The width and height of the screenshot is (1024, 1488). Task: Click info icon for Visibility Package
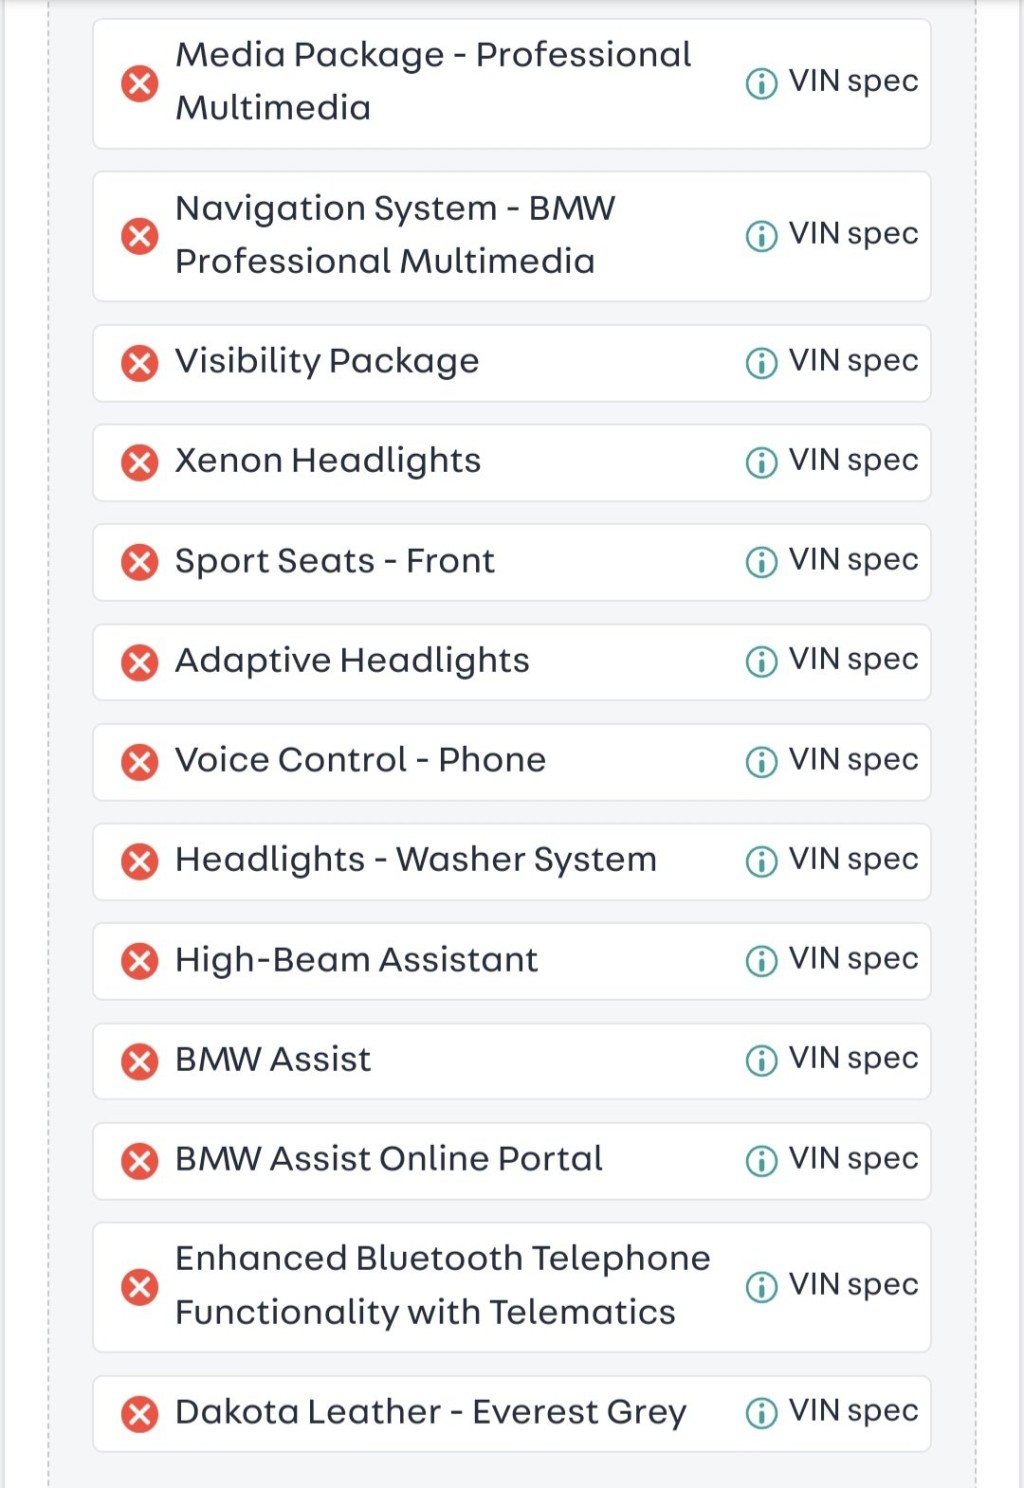(x=761, y=362)
